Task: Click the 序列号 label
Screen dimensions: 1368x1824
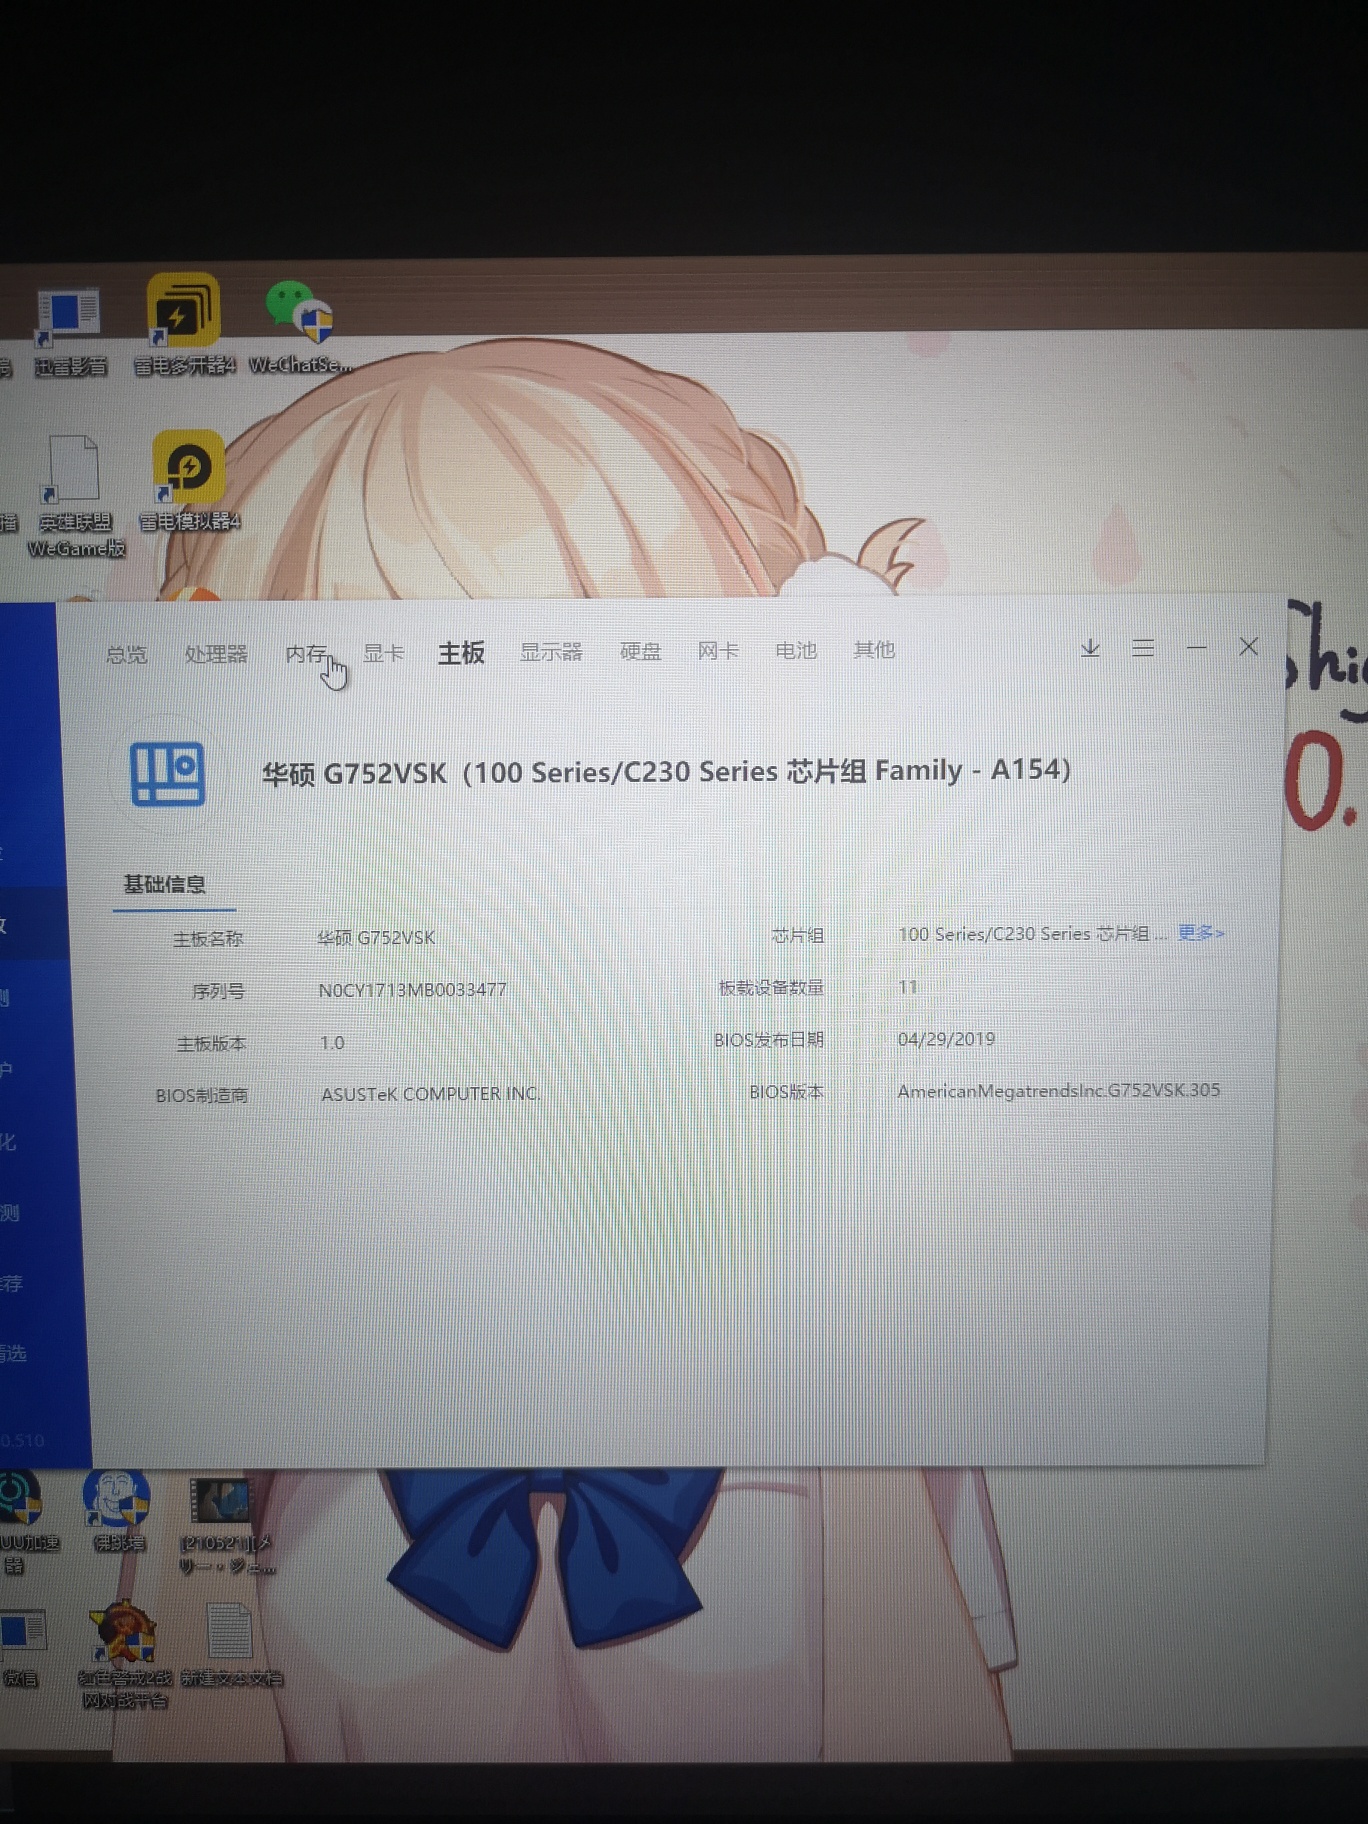Action: click(x=218, y=991)
